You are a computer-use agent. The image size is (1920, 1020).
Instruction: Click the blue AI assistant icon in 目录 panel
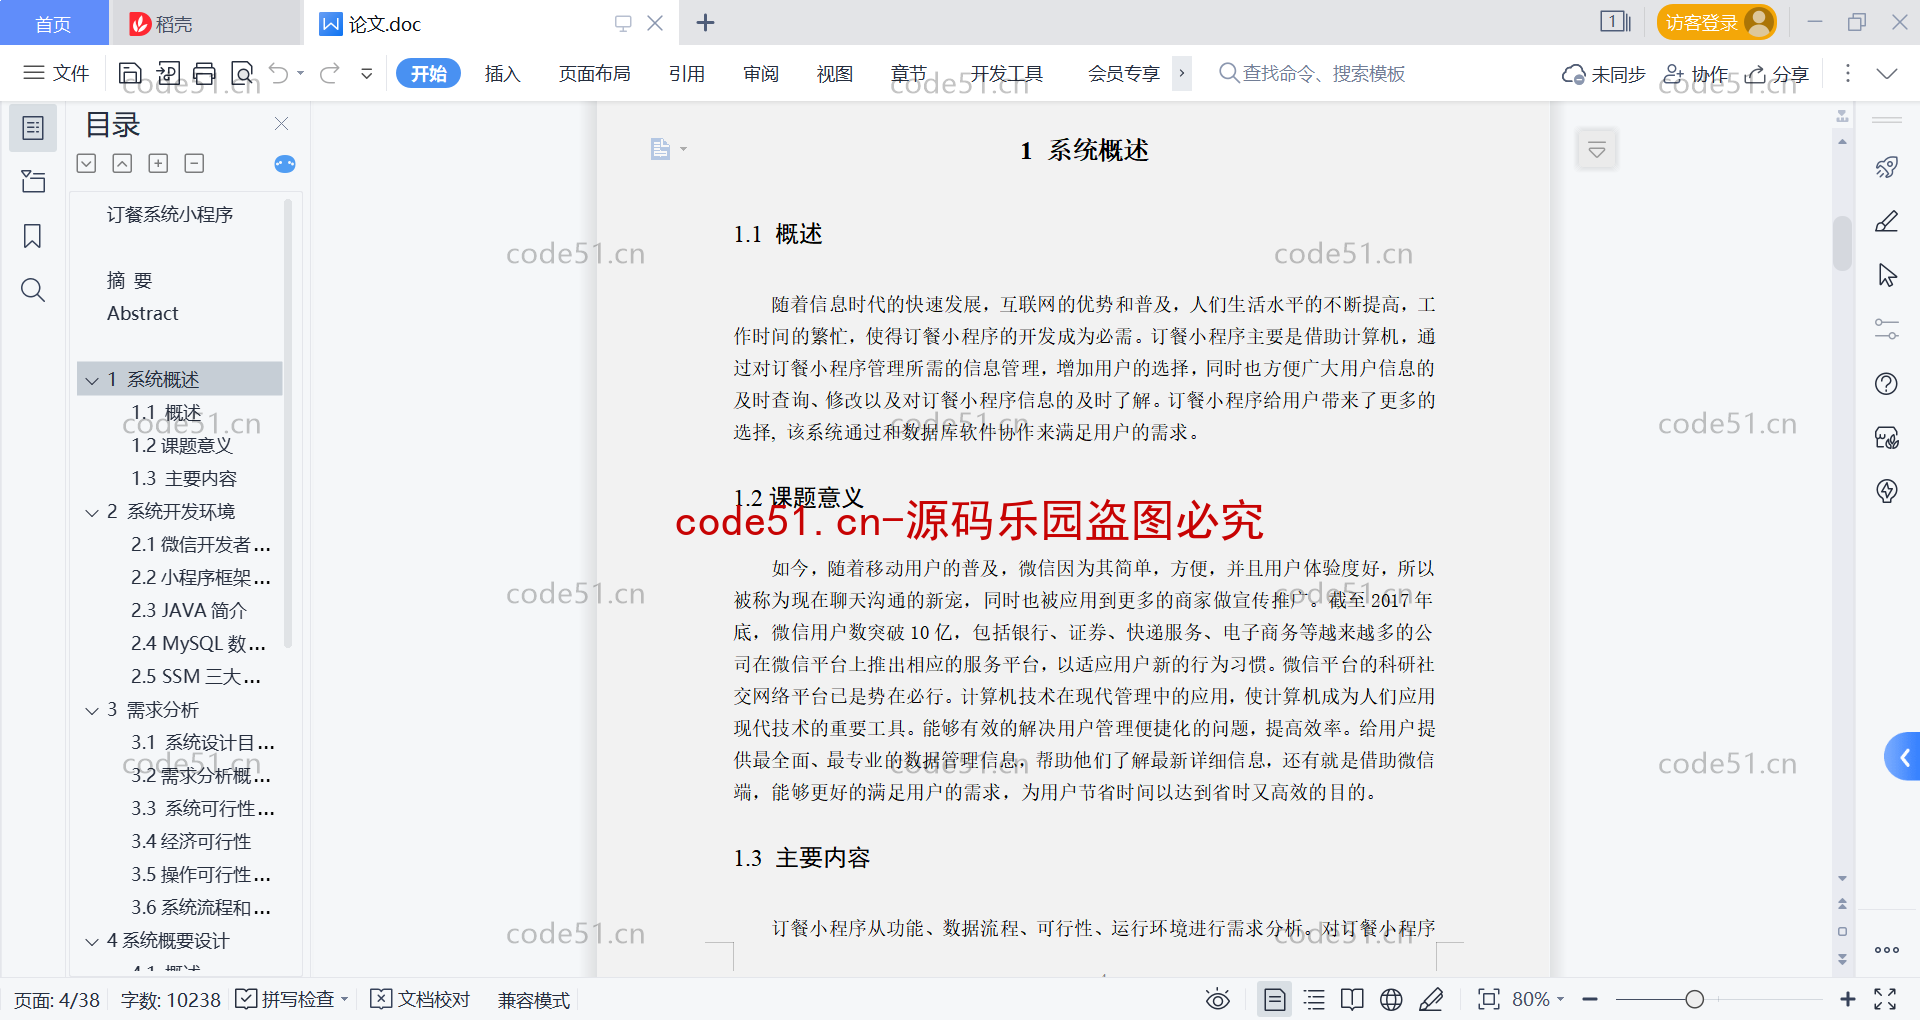pyautogui.click(x=285, y=164)
